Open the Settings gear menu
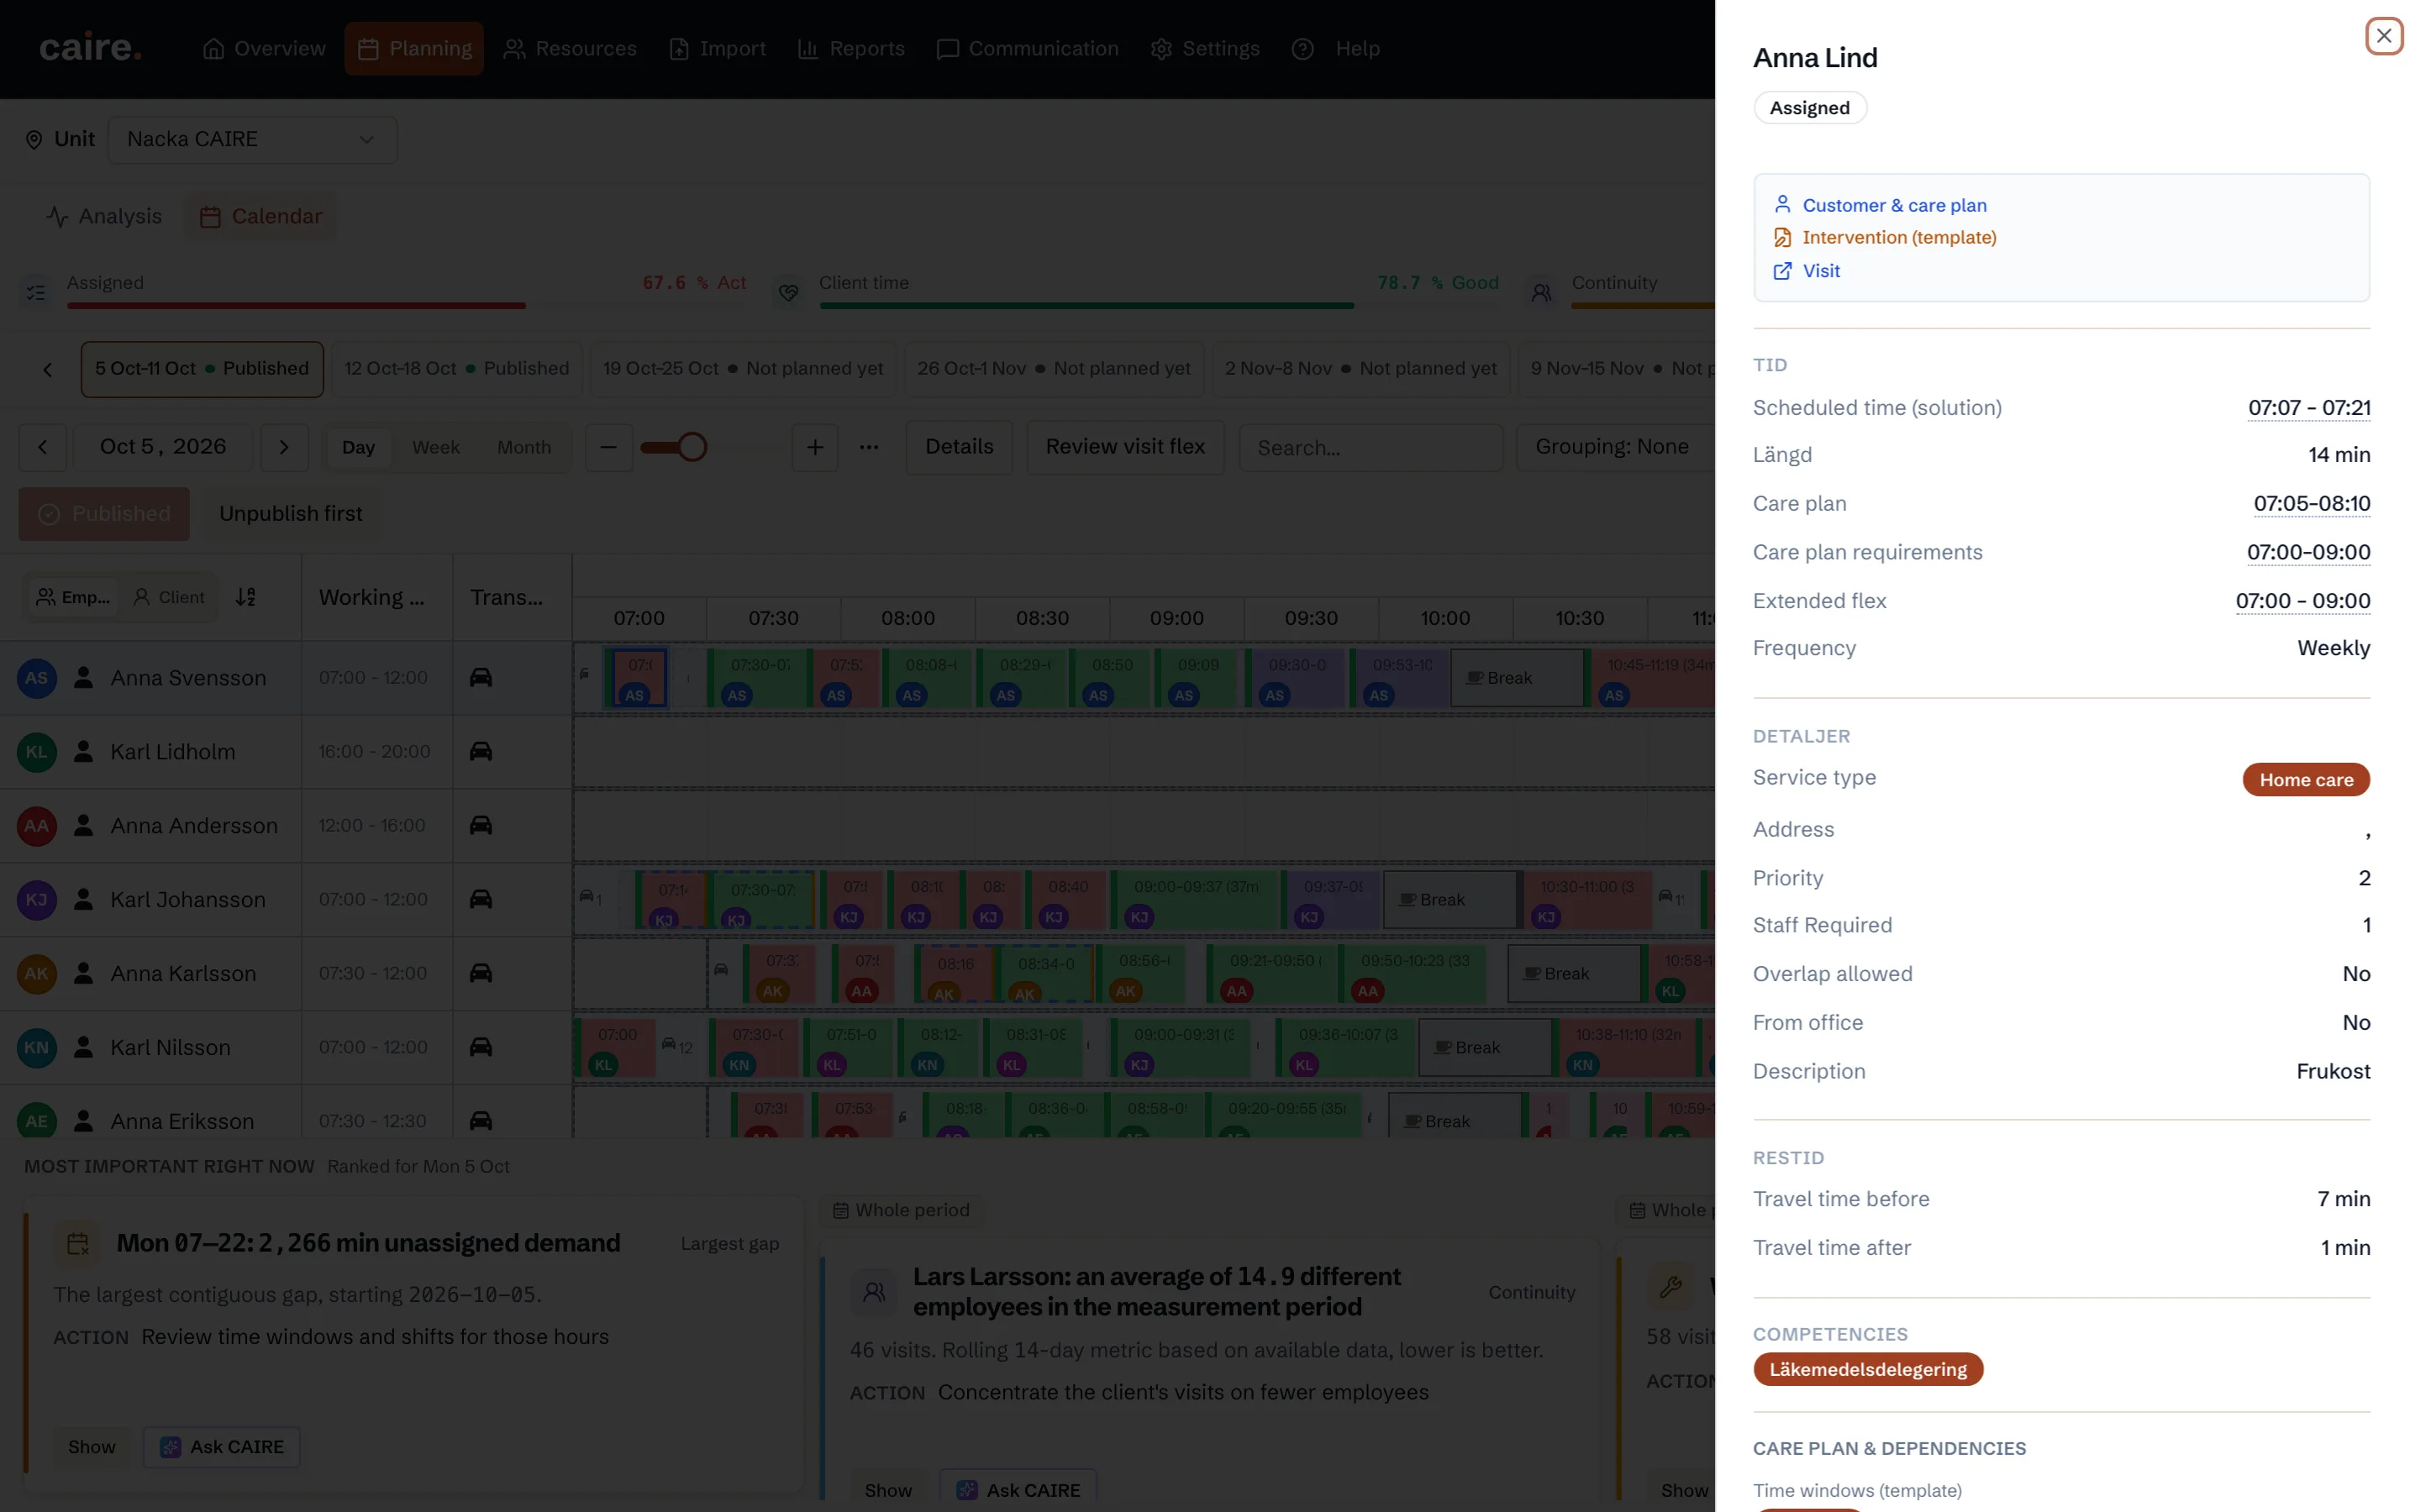Image resolution: width=2420 pixels, height=1512 pixels. point(1205,48)
